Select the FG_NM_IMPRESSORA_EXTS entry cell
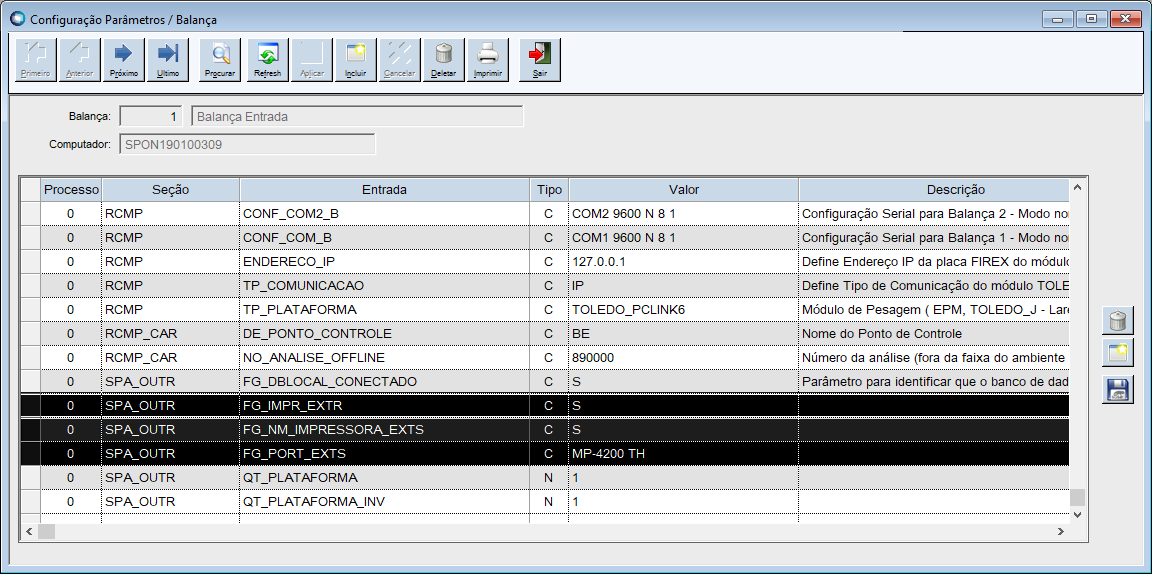 [x=384, y=429]
